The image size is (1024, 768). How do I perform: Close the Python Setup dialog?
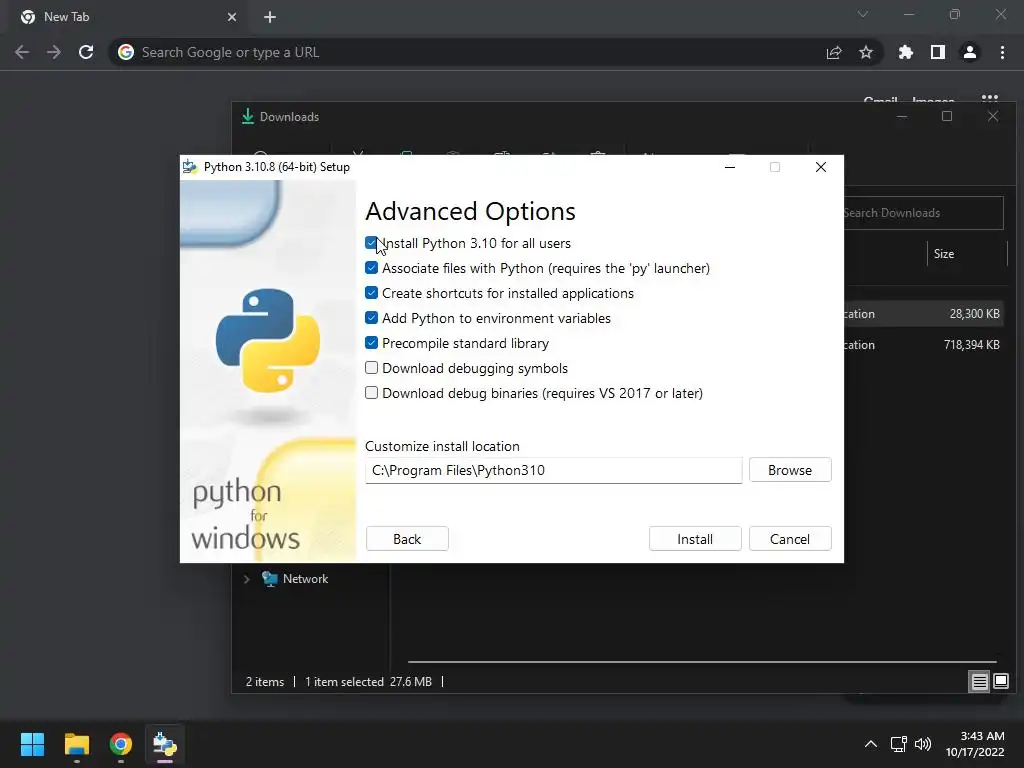pyautogui.click(x=821, y=167)
